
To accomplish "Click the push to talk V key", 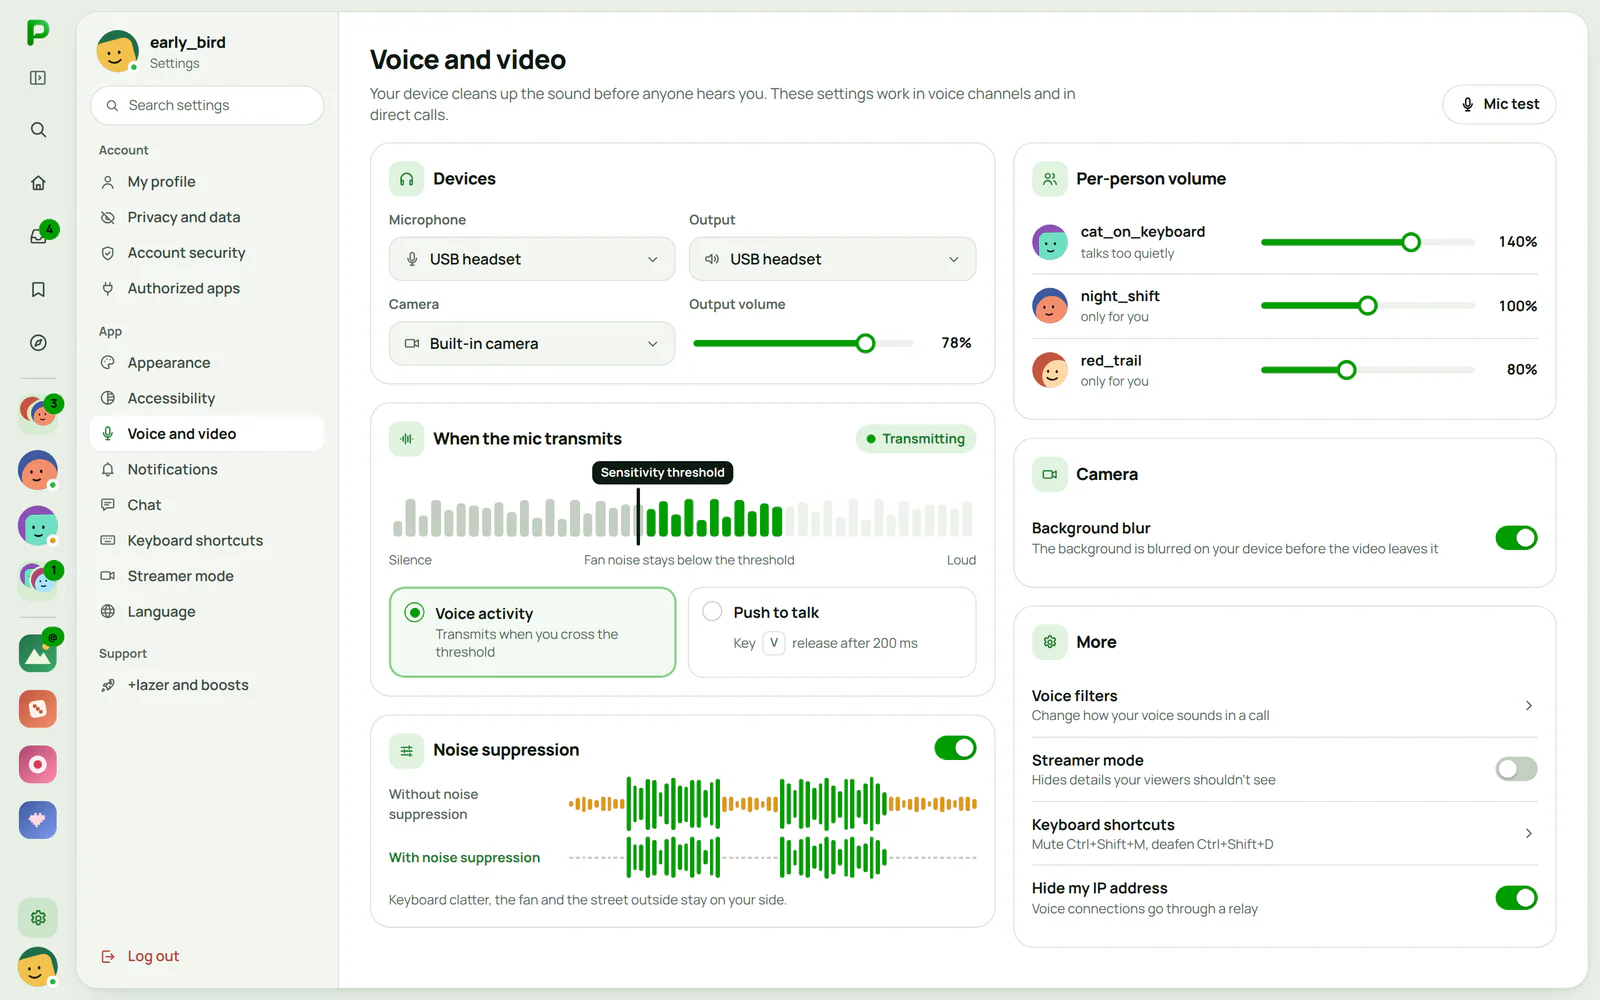I will (x=774, y=643).
